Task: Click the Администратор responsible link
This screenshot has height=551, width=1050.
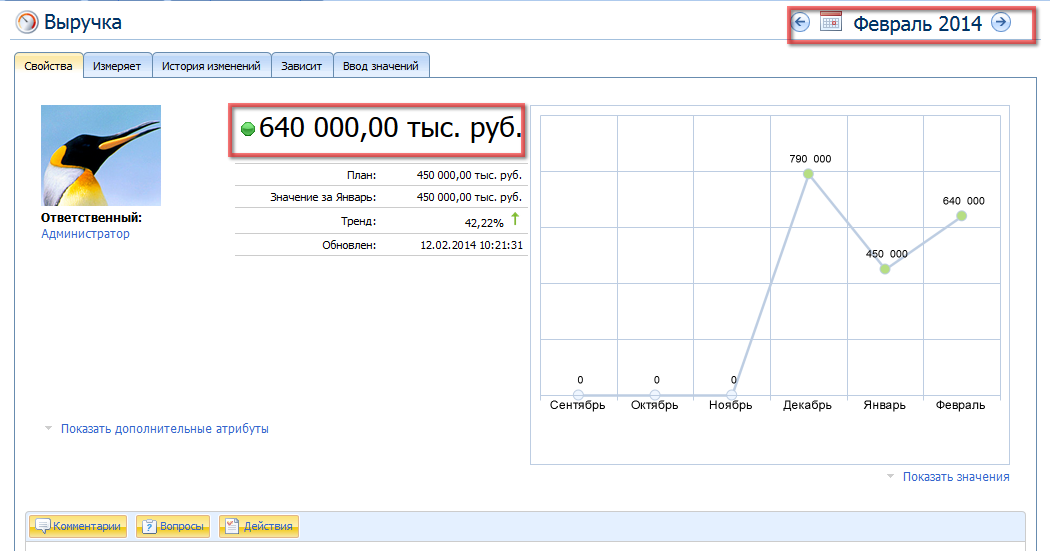Action: coord(85,234)
